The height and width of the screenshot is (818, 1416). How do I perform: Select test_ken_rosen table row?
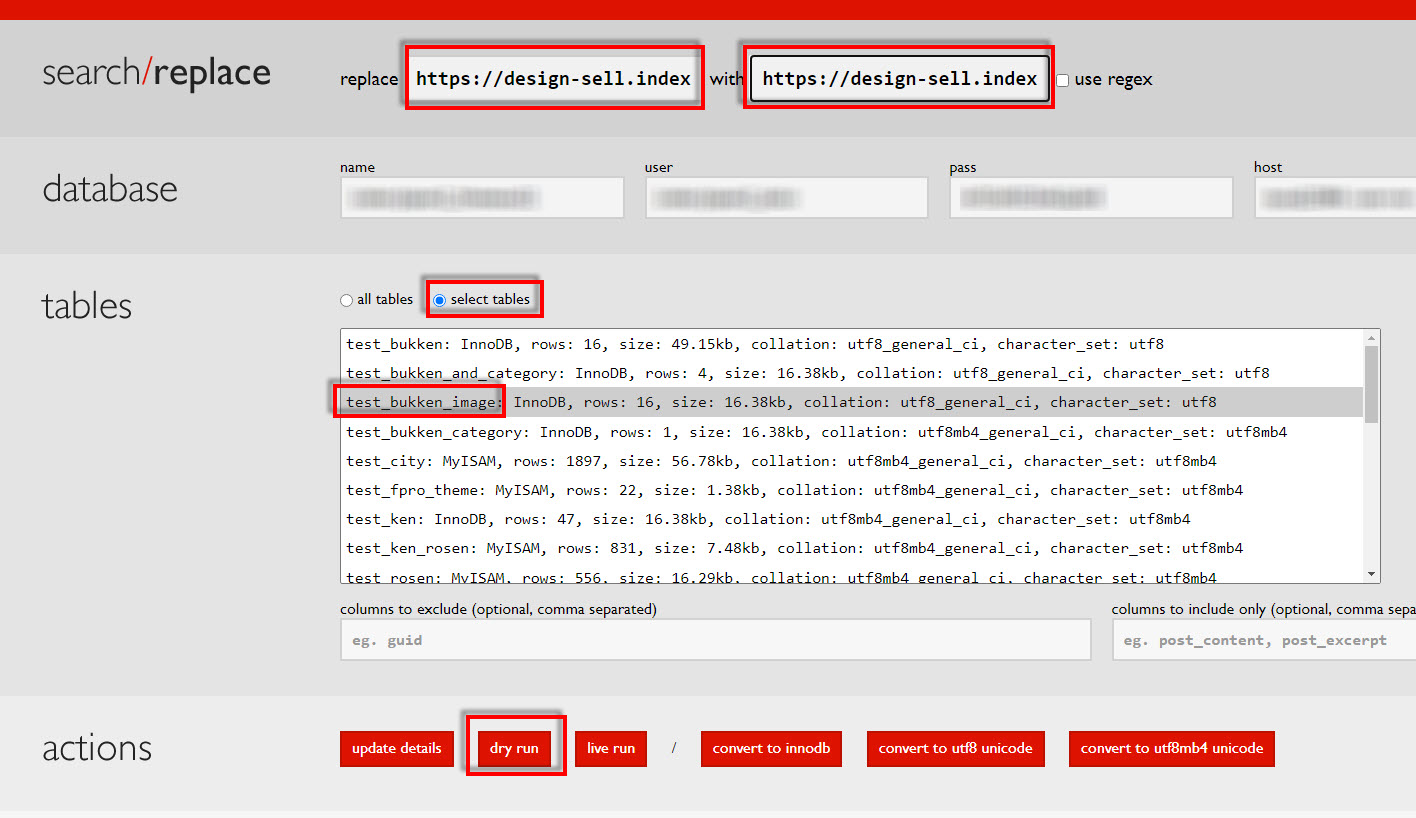pyautogui.click(x=794, y=548)
